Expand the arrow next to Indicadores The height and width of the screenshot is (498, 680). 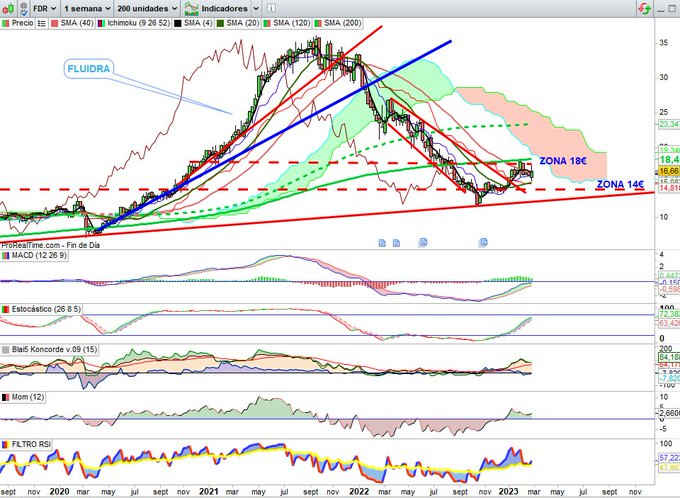tap(256, 8)
